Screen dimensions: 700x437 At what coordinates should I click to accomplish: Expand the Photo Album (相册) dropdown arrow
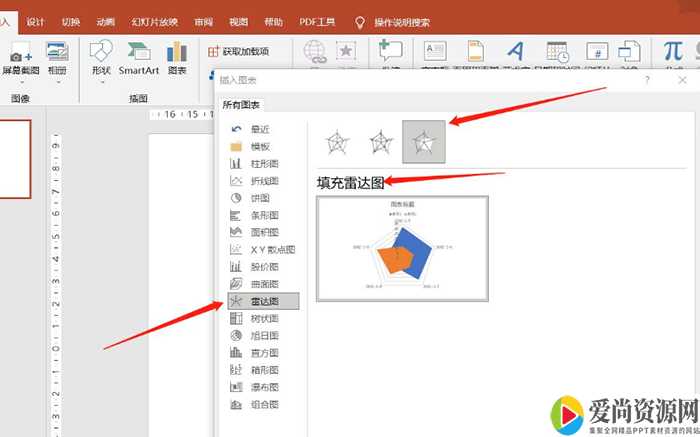tap(57, 82)
